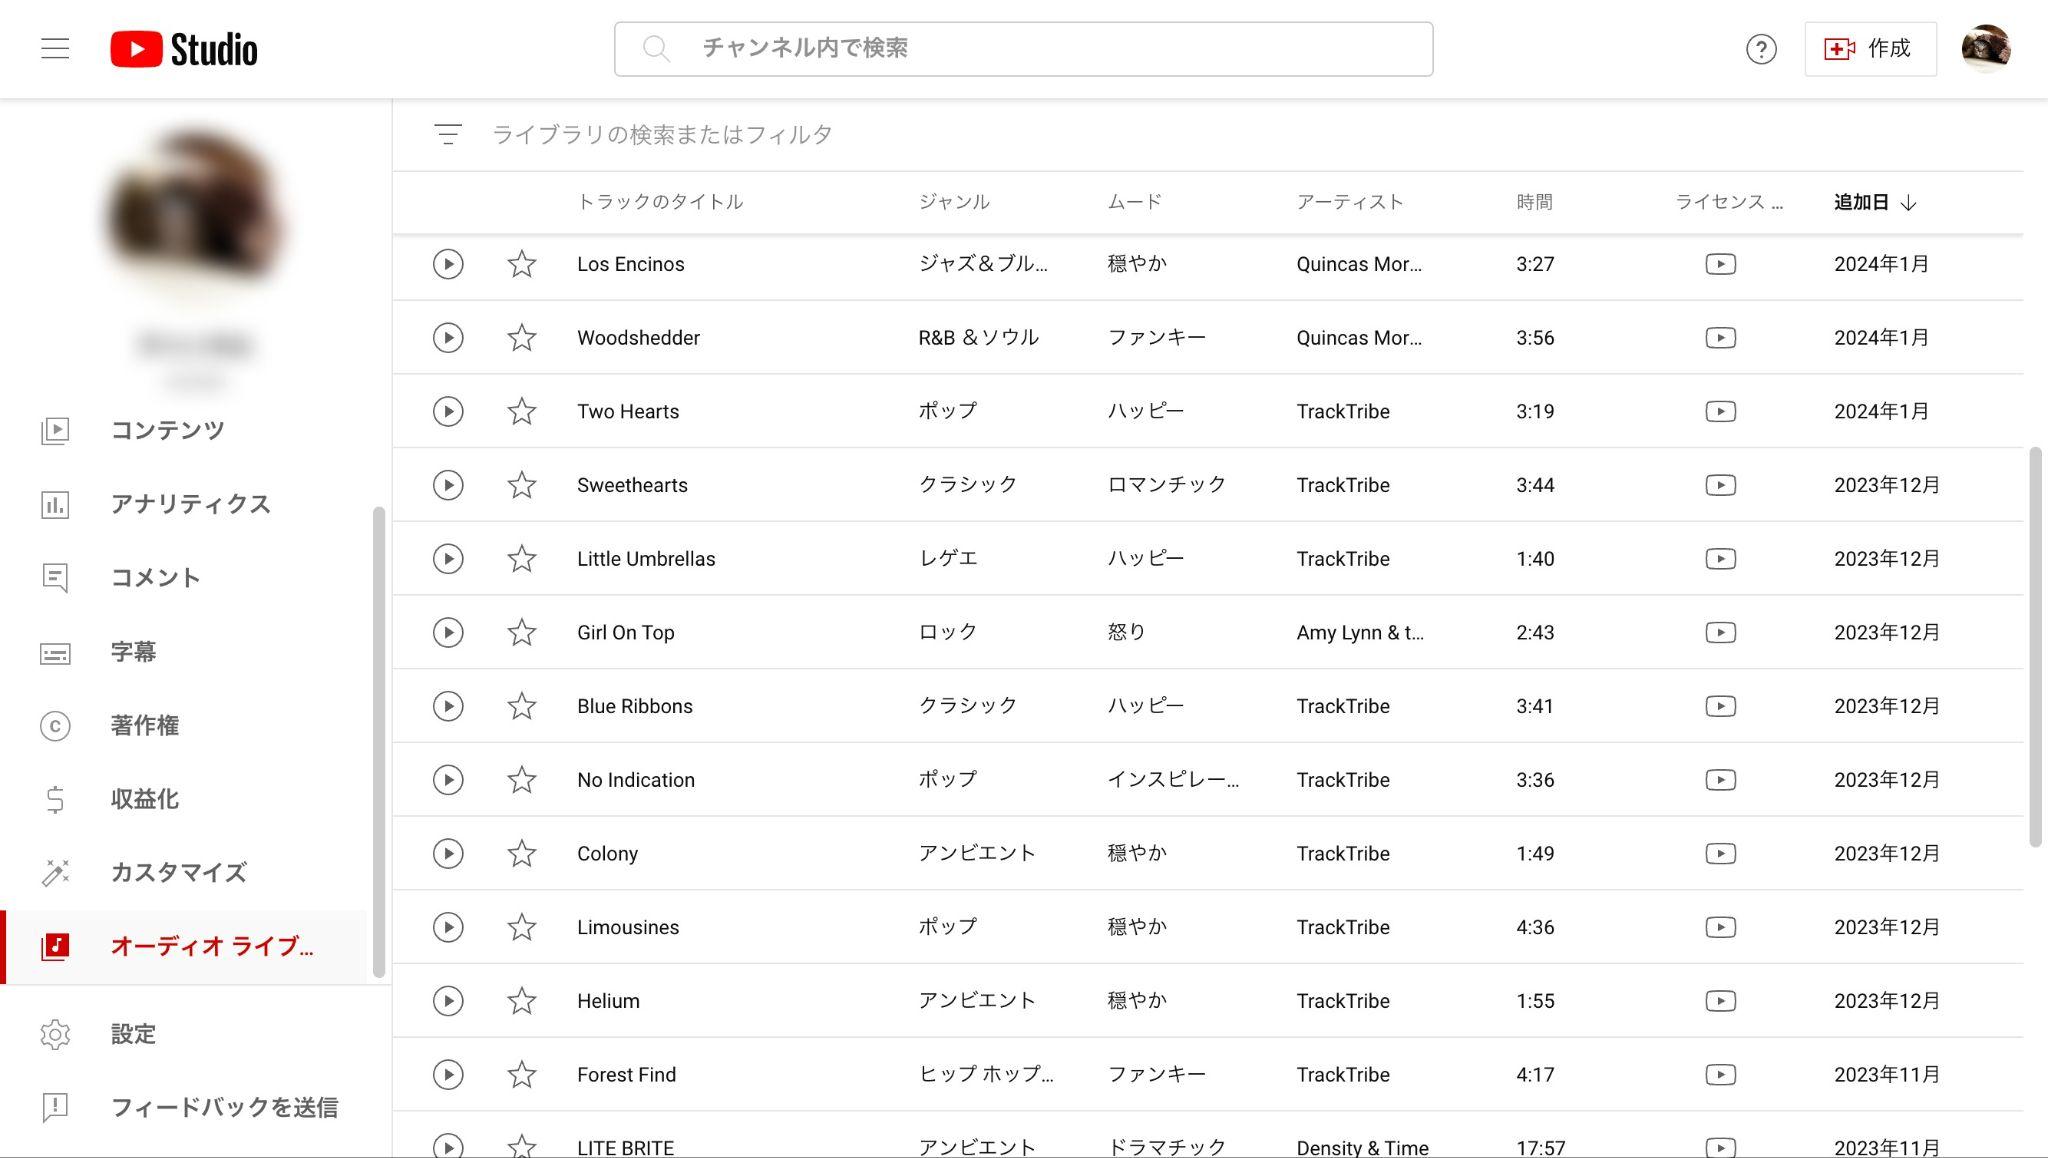Star the Colony track
Viewport: 2048px width, 1158px height.
coord(522,853)
